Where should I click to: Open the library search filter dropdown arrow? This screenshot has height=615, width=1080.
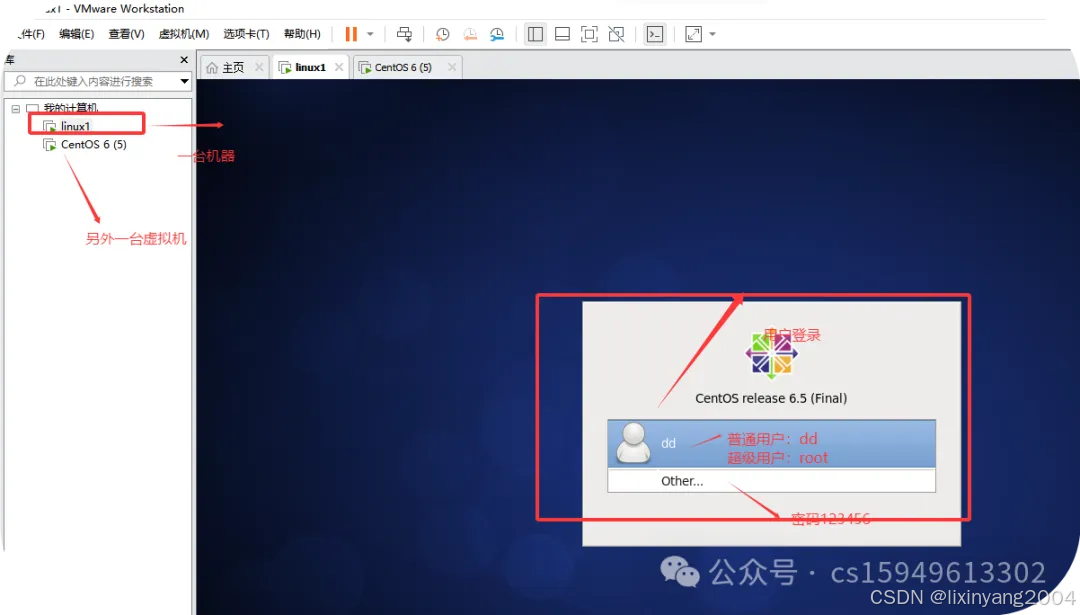click(184, 81)
